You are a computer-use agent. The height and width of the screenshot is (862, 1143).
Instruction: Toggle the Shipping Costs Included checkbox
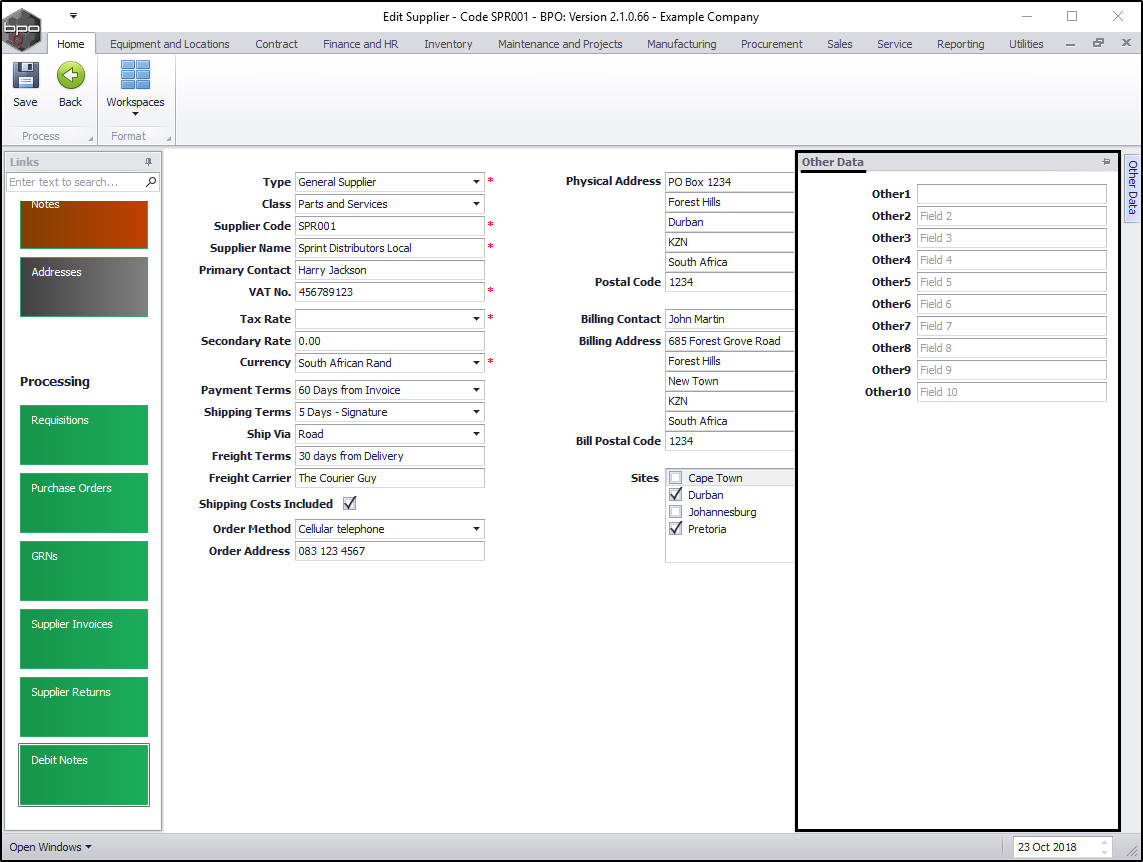click(349, 504)
